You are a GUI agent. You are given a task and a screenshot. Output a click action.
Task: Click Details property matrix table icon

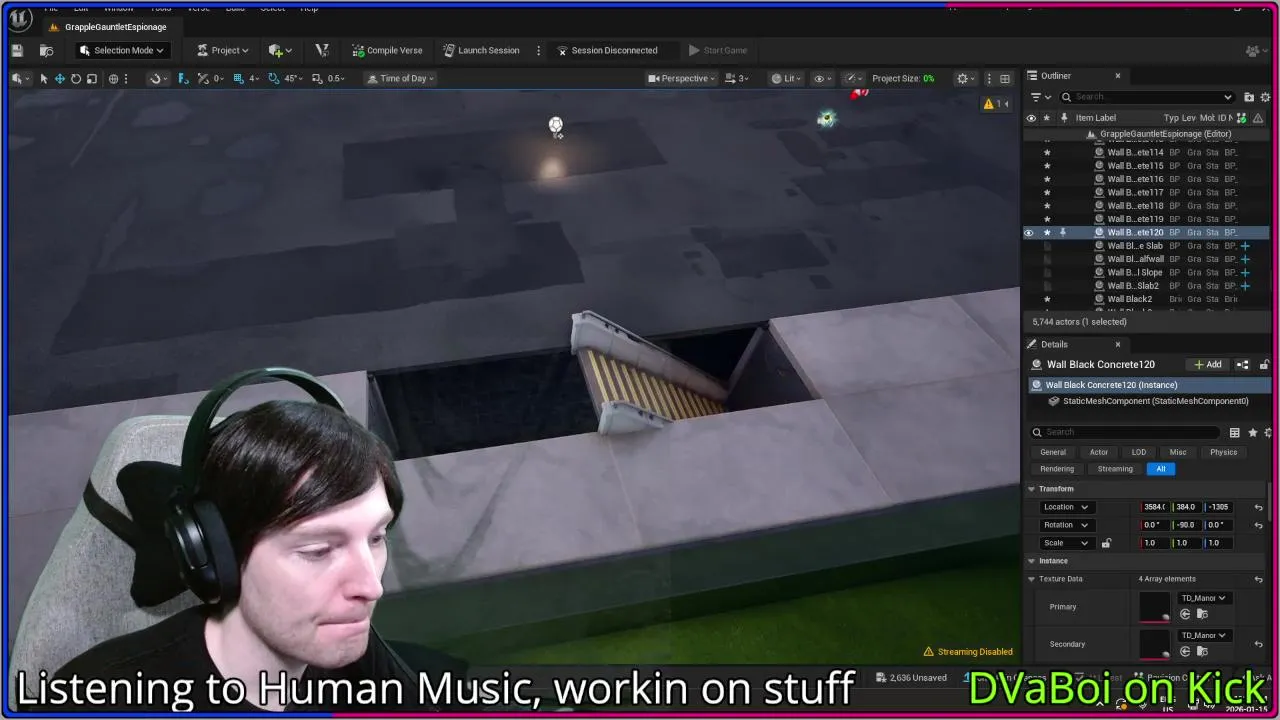[1235, 432]
